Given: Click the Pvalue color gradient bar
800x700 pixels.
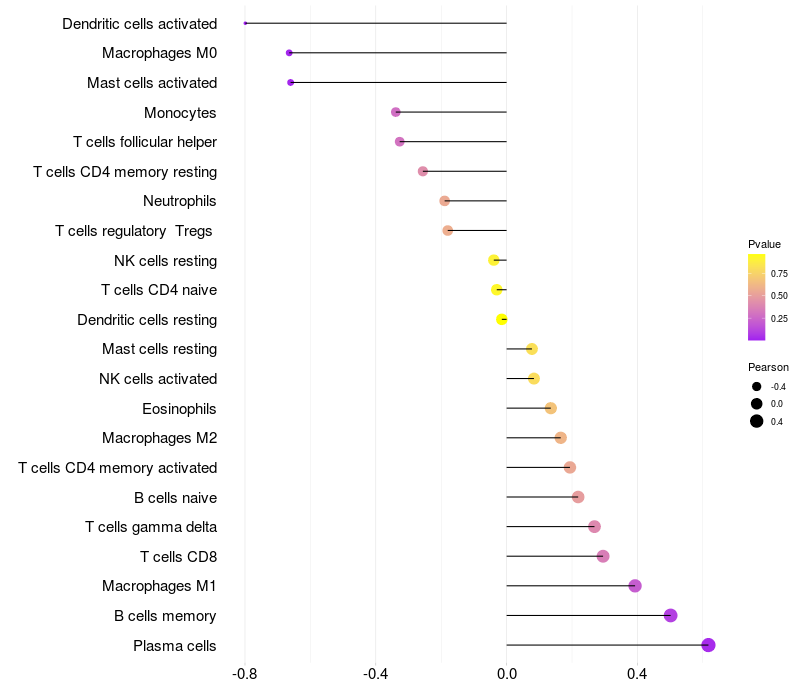Looking at the screenshot, I should click(757, 297).
